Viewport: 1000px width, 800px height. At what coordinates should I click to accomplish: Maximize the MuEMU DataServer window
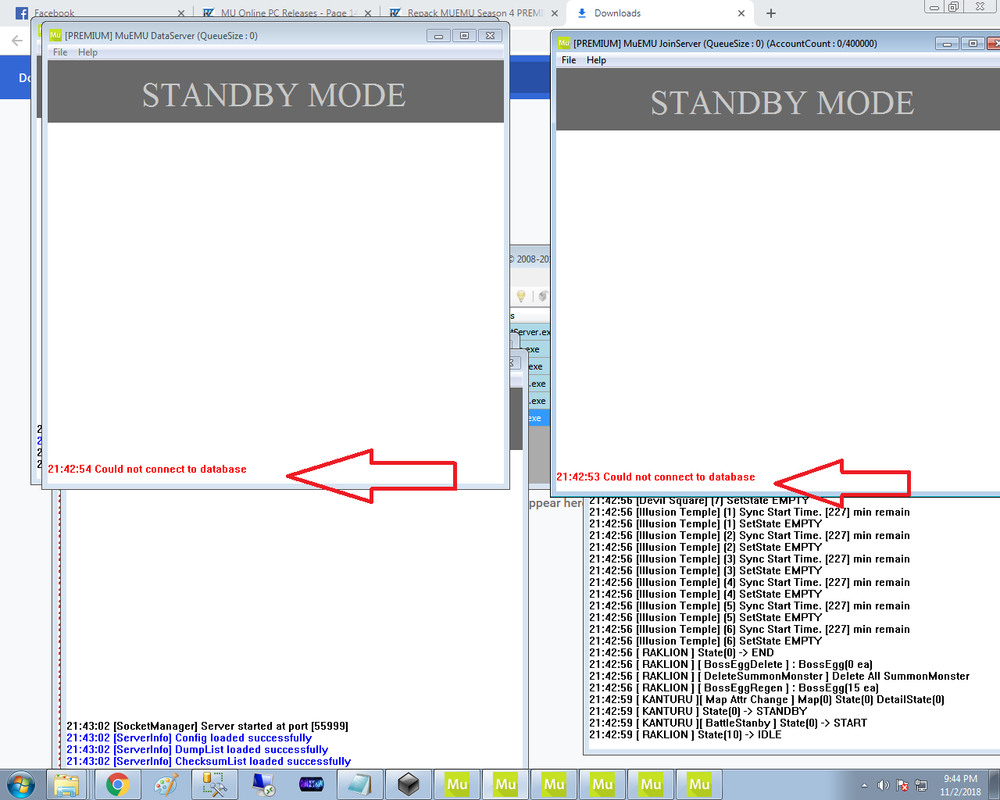coord(464,36)
